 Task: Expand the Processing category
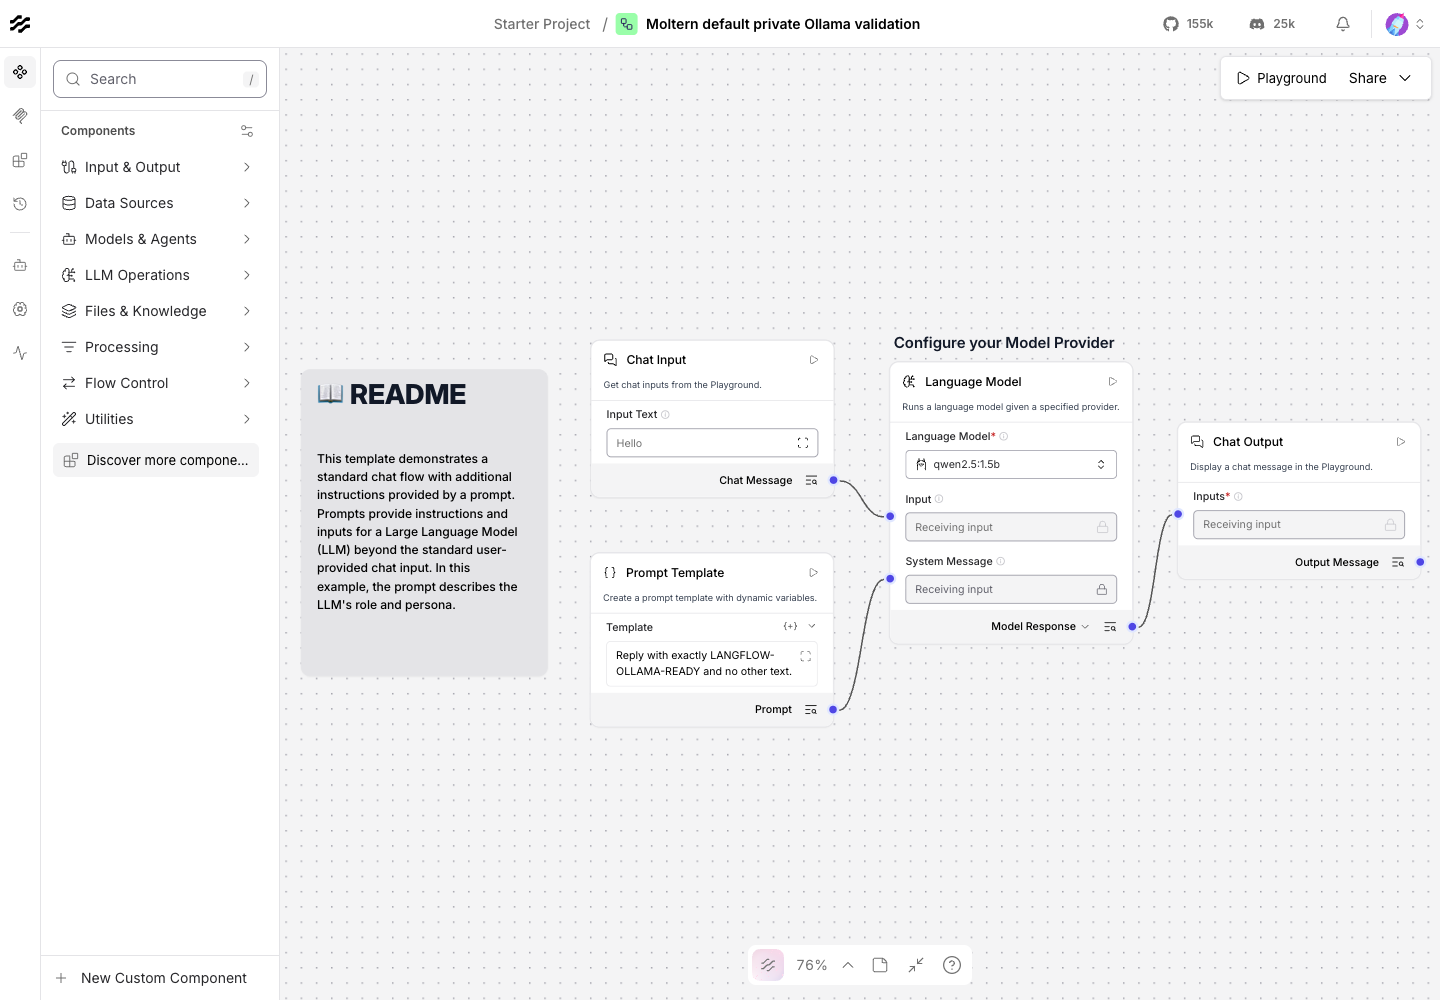pos(156,347)
